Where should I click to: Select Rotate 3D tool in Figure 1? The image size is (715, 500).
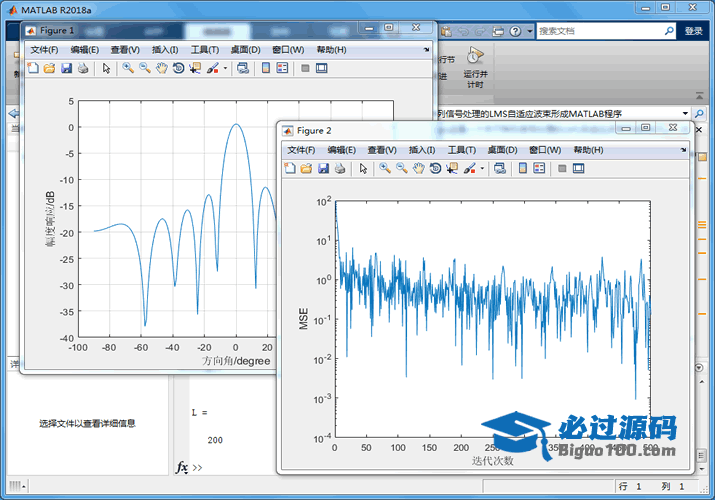[178, 68]
